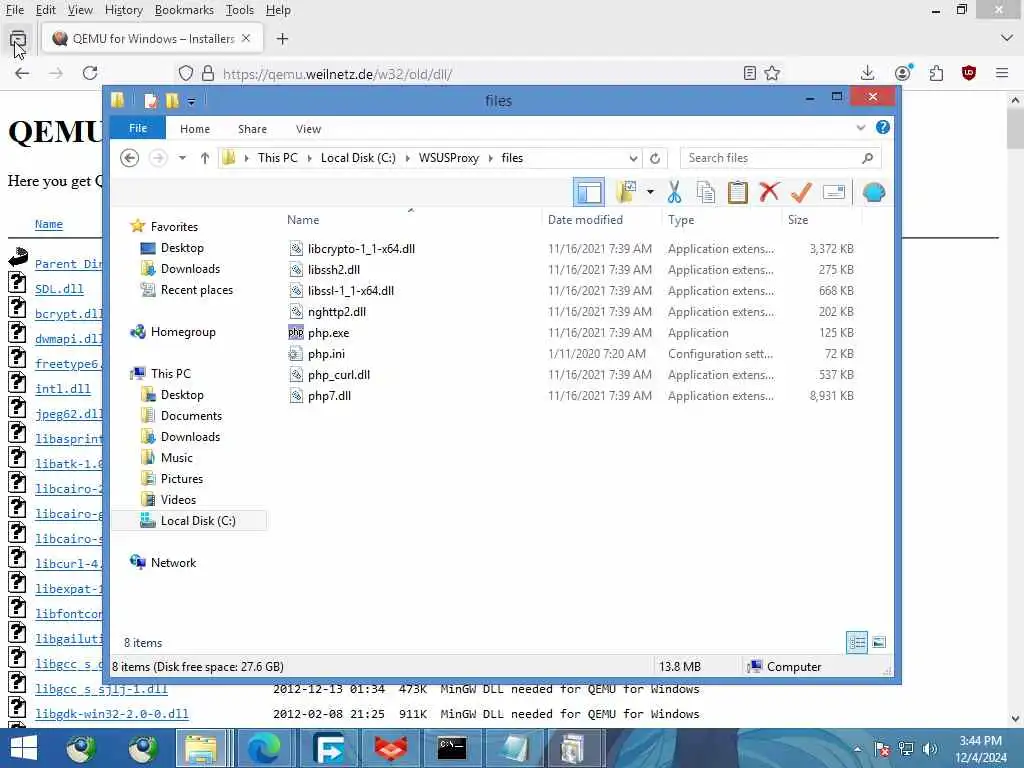Image resolution: width=1024 pixels, height=768 pixels.
Task: Toggle the navigation pane toolbar button
Action: (x=588, y=193)
